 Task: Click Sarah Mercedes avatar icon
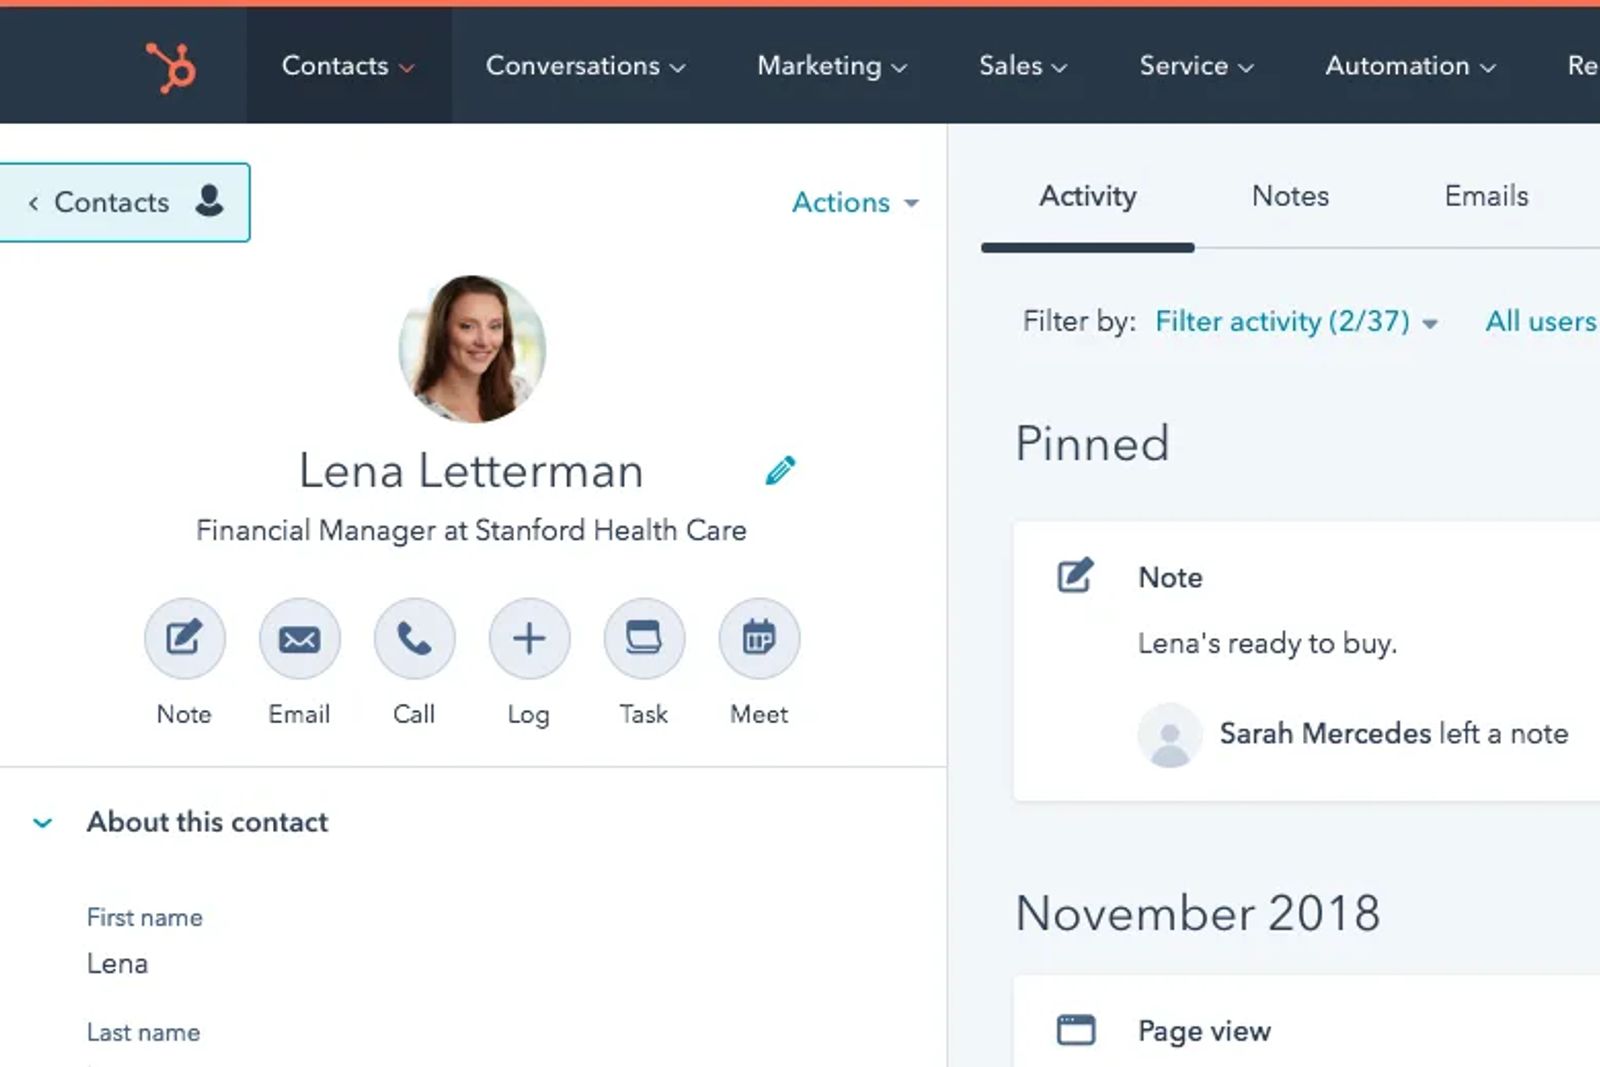tap(1169, 735)
